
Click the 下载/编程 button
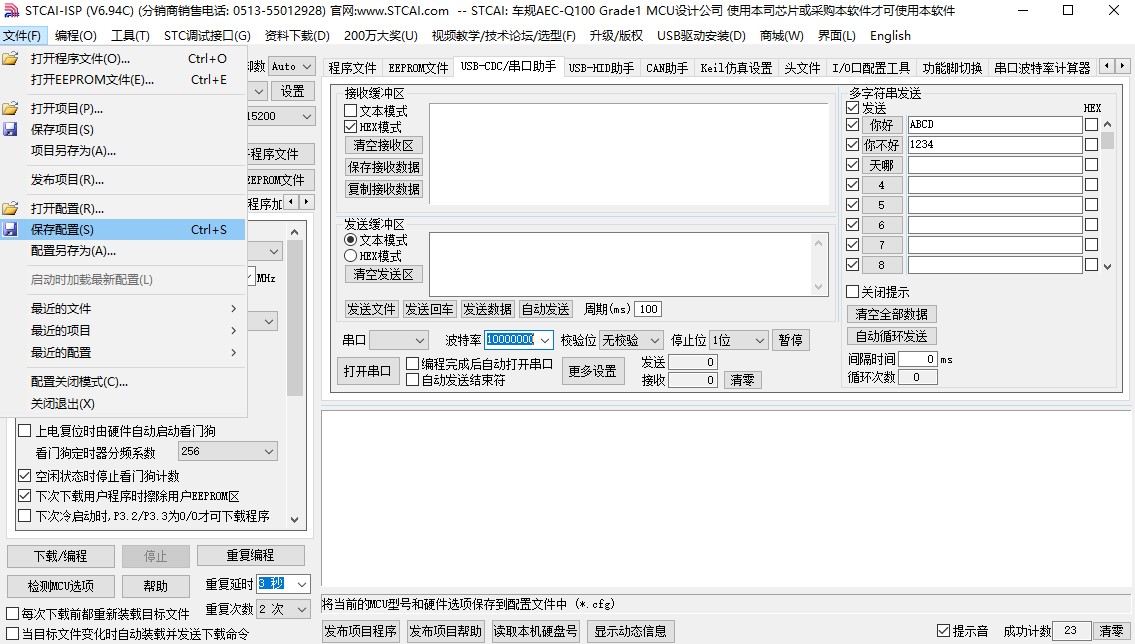coord(61,556)
